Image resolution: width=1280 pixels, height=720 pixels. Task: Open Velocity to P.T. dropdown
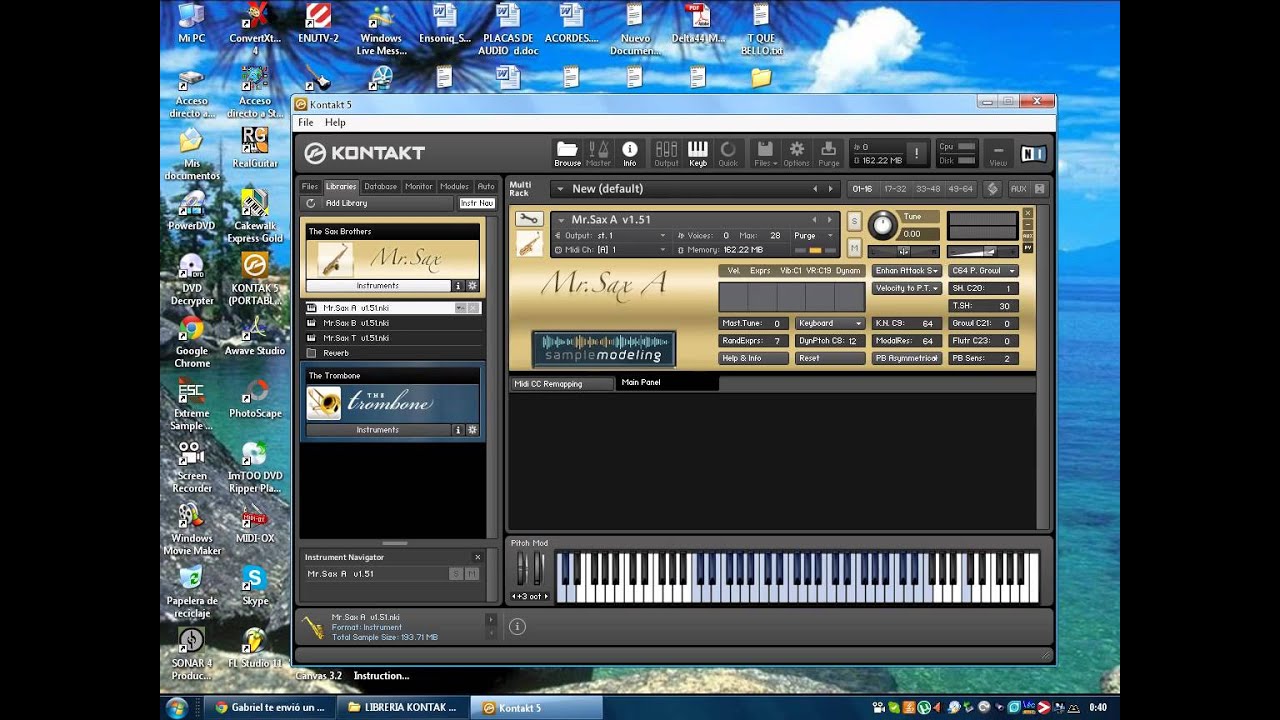907,288
